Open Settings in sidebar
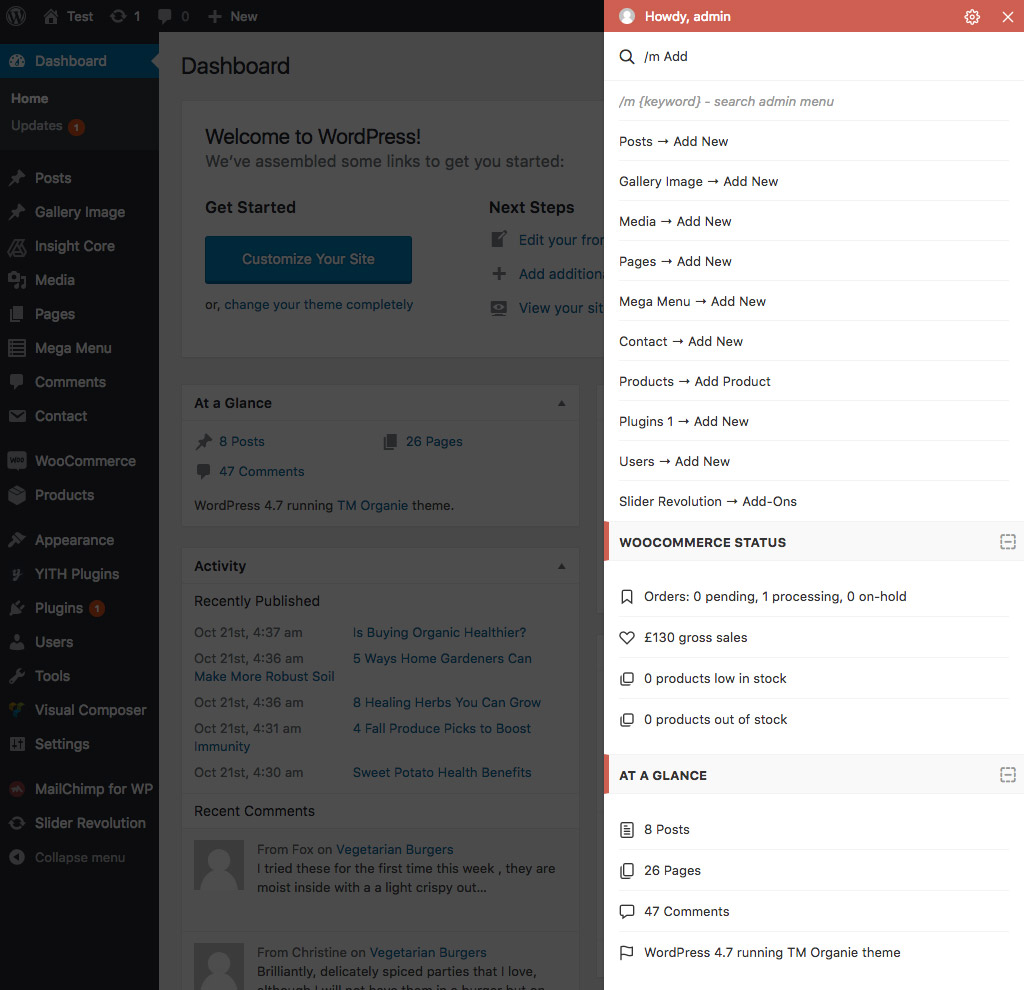Viewport: 1024px width, 990px height. 79,744
